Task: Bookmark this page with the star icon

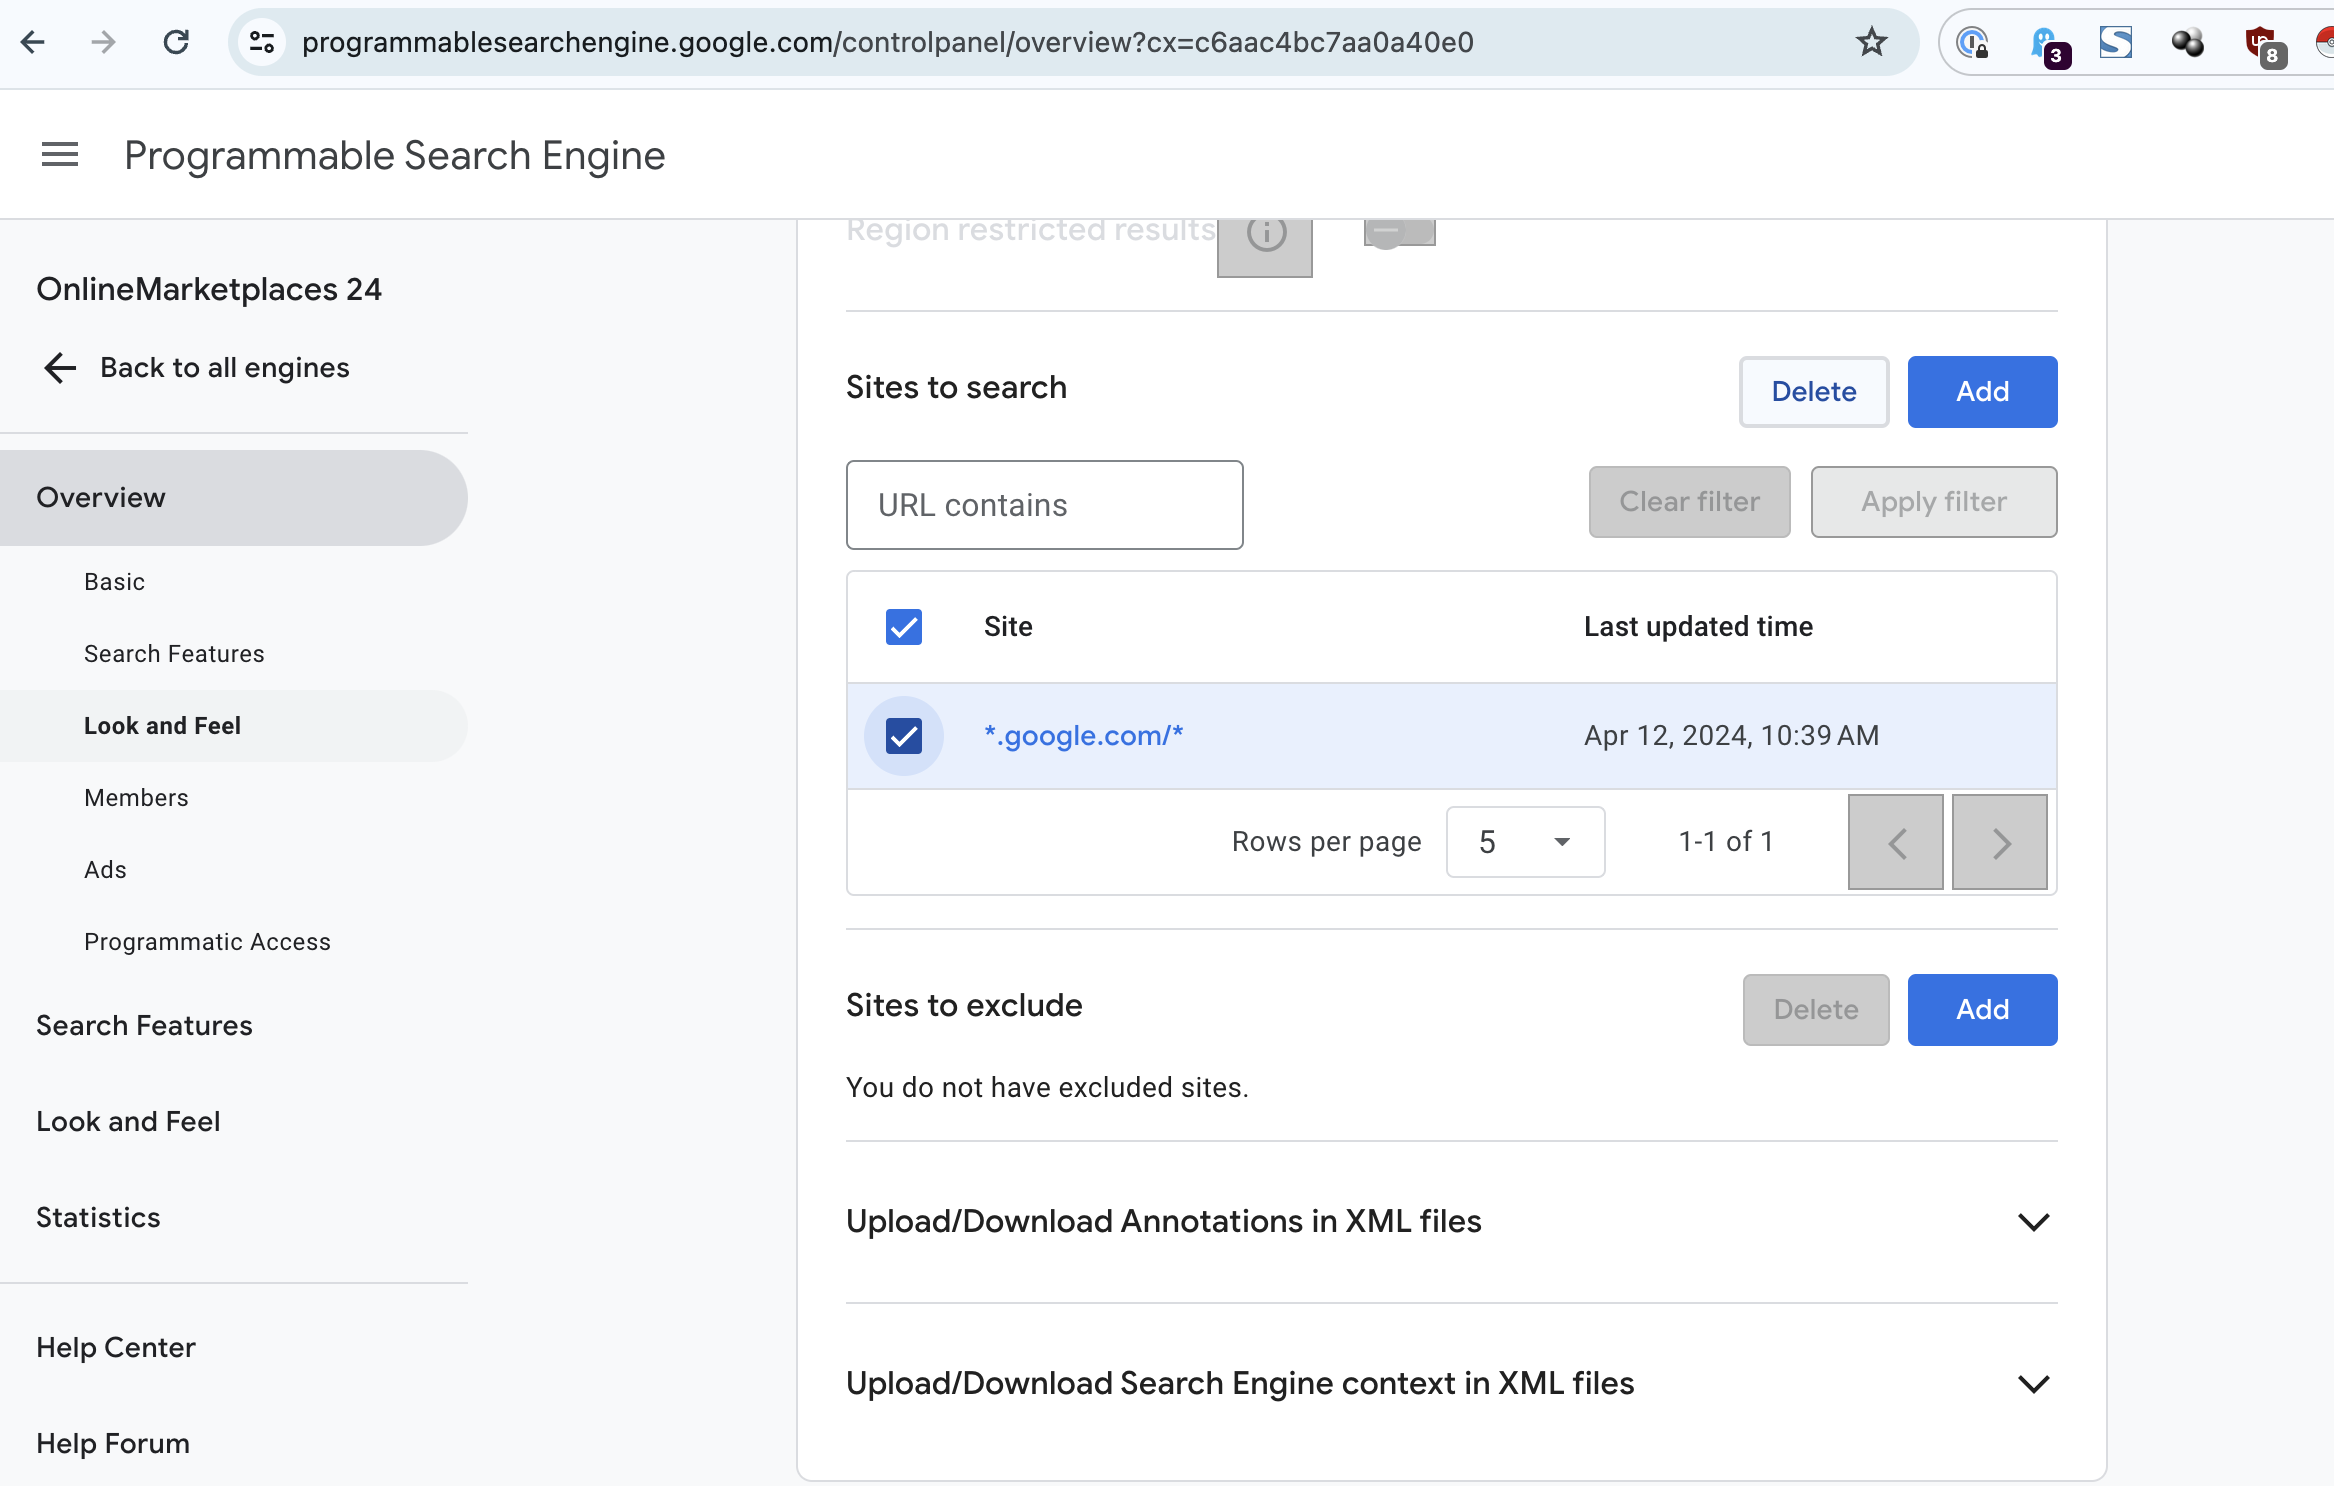Action: 1870,42
